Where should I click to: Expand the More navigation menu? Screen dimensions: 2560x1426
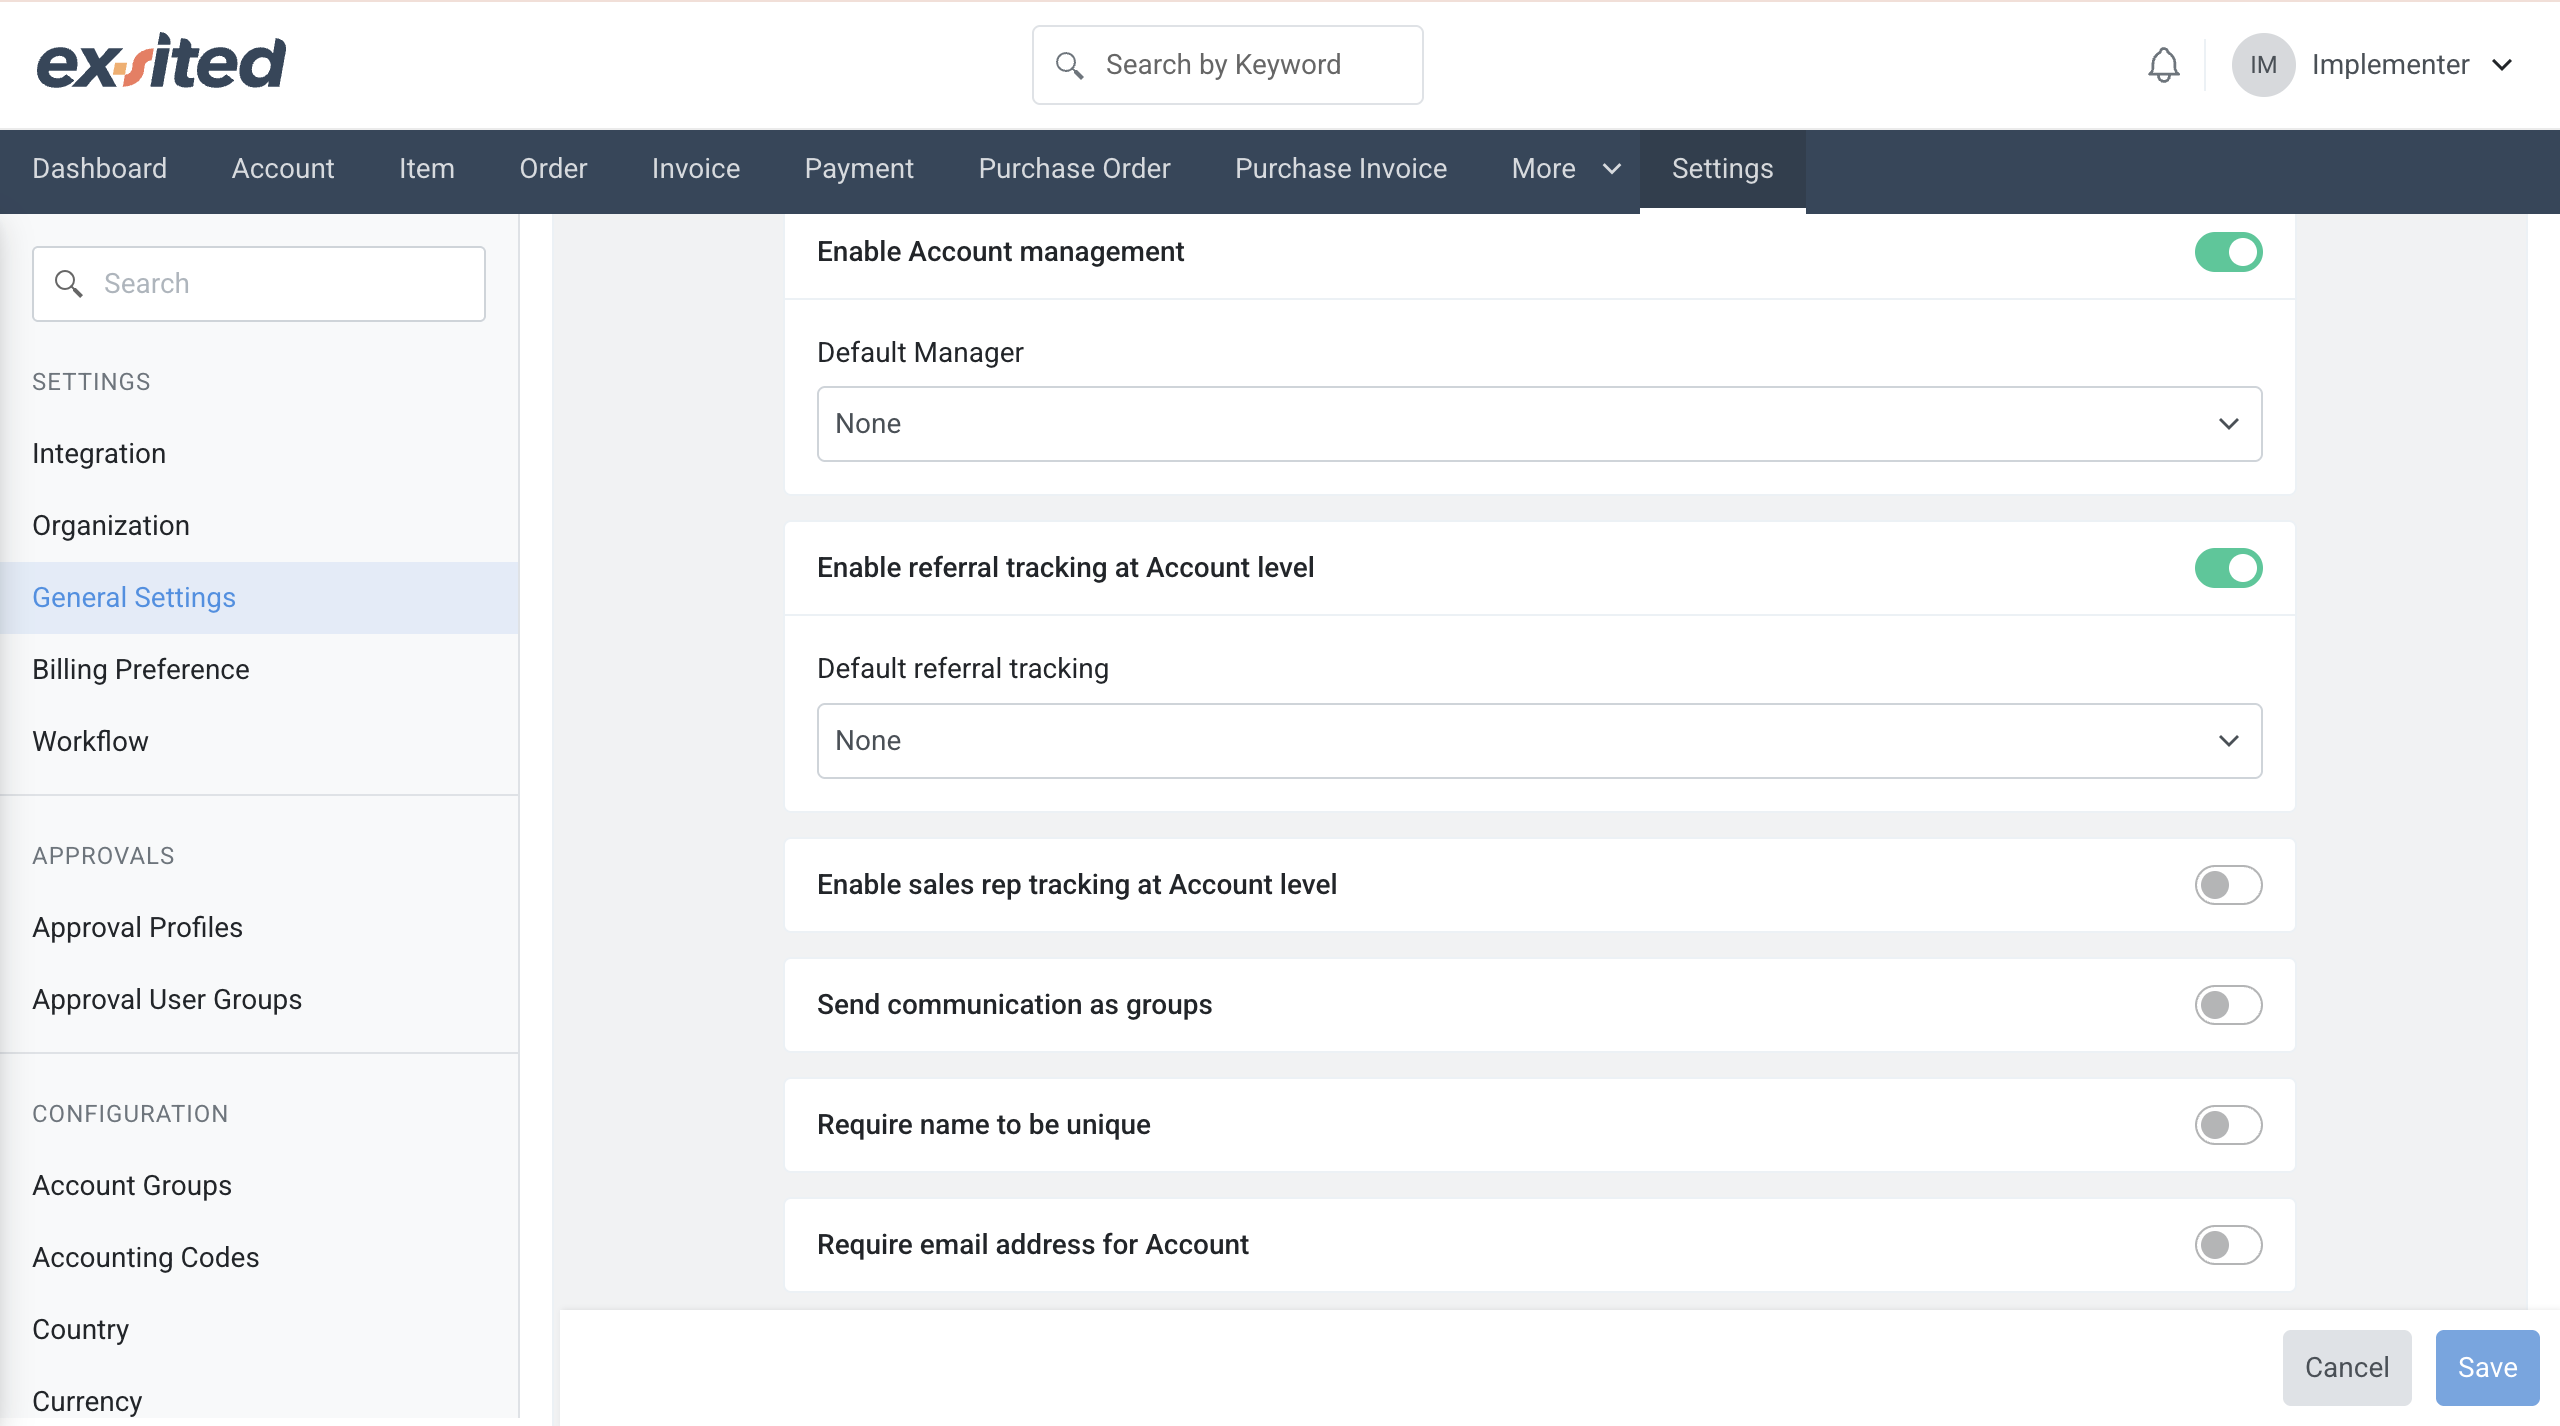click(x=1565, y=169)
